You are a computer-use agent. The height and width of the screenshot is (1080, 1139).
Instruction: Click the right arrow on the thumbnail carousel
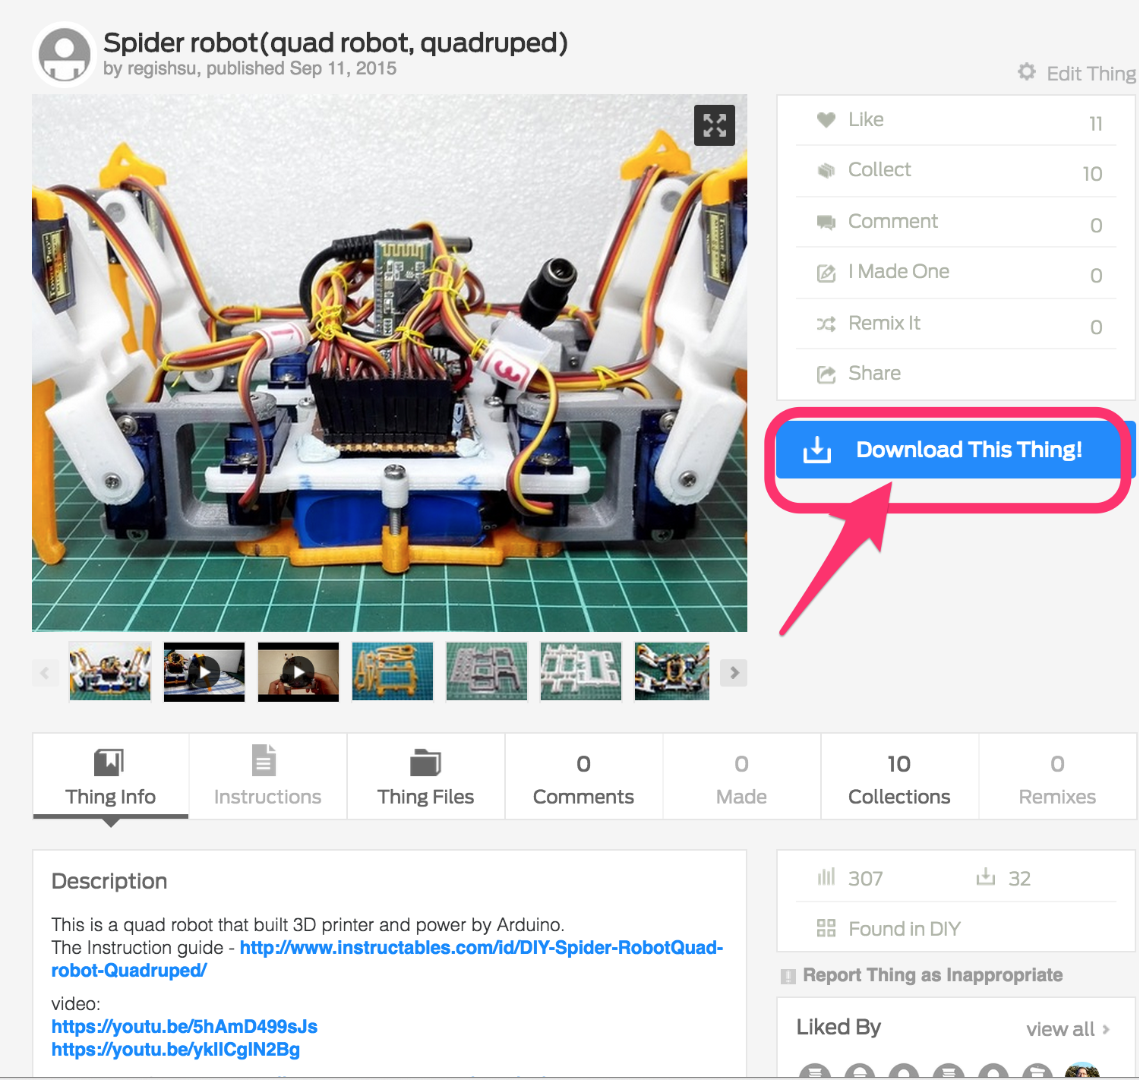pos(733,672)
